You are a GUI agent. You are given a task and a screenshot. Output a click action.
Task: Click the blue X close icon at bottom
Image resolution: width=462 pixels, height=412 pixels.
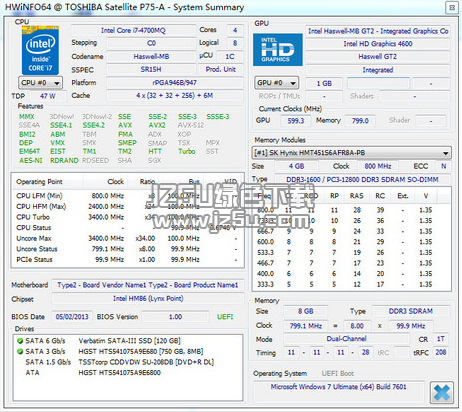tap(442, 393)
